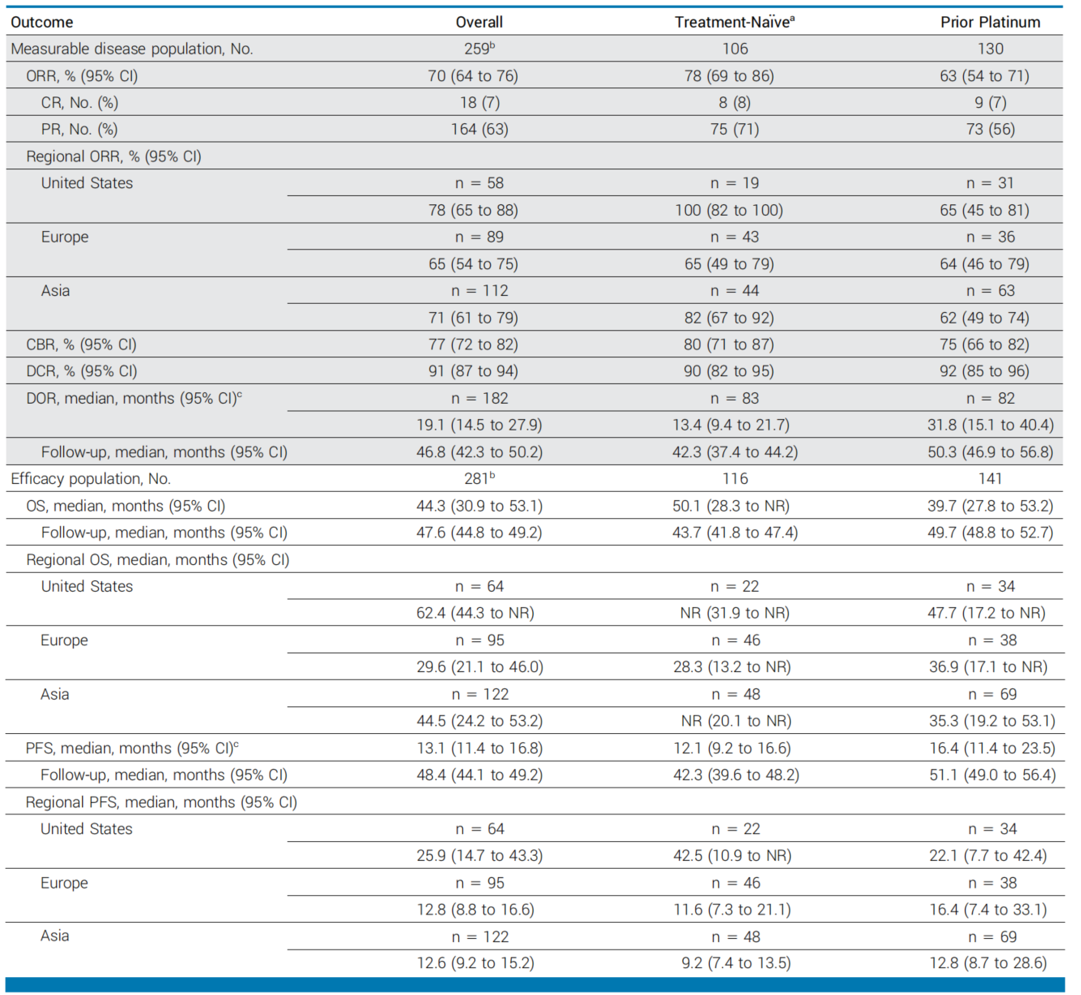The height and width of the screenshot is (995, 1081).
Task: Select the DOR value "31.8 (15.1 to 40.4)"
Action: coord(989,425)
